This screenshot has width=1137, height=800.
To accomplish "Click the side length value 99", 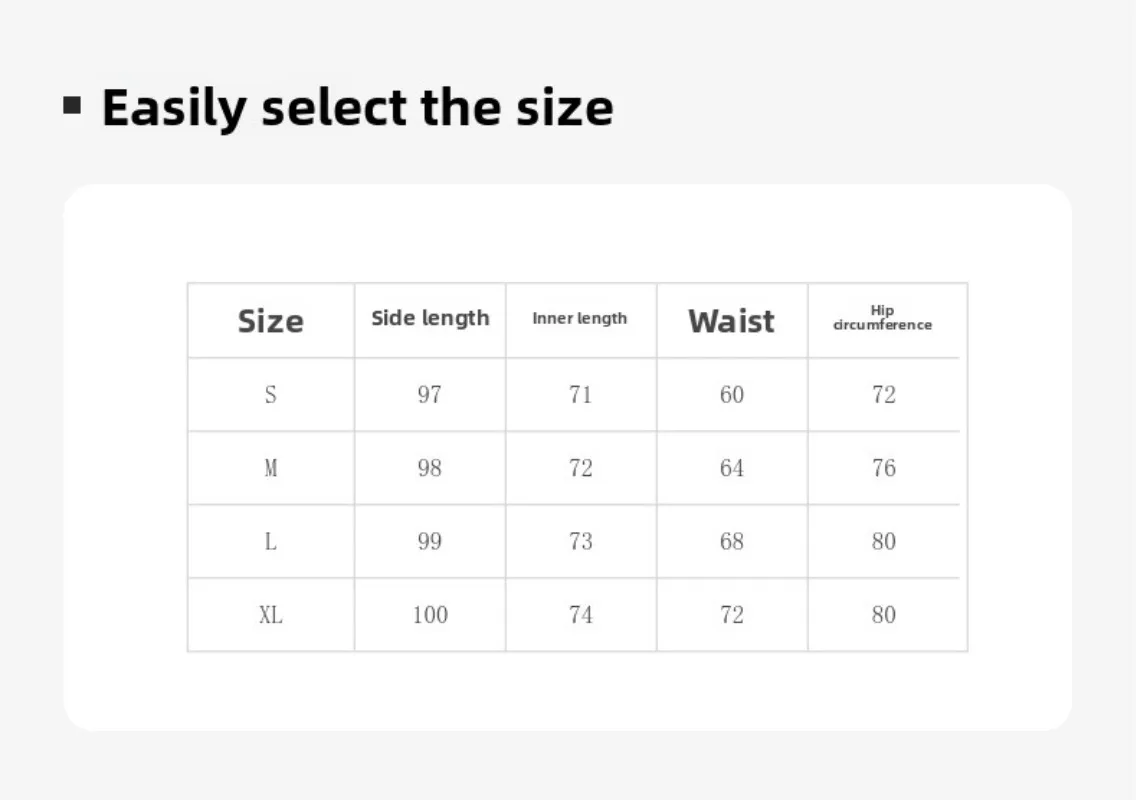I will (x=429, y=541).
